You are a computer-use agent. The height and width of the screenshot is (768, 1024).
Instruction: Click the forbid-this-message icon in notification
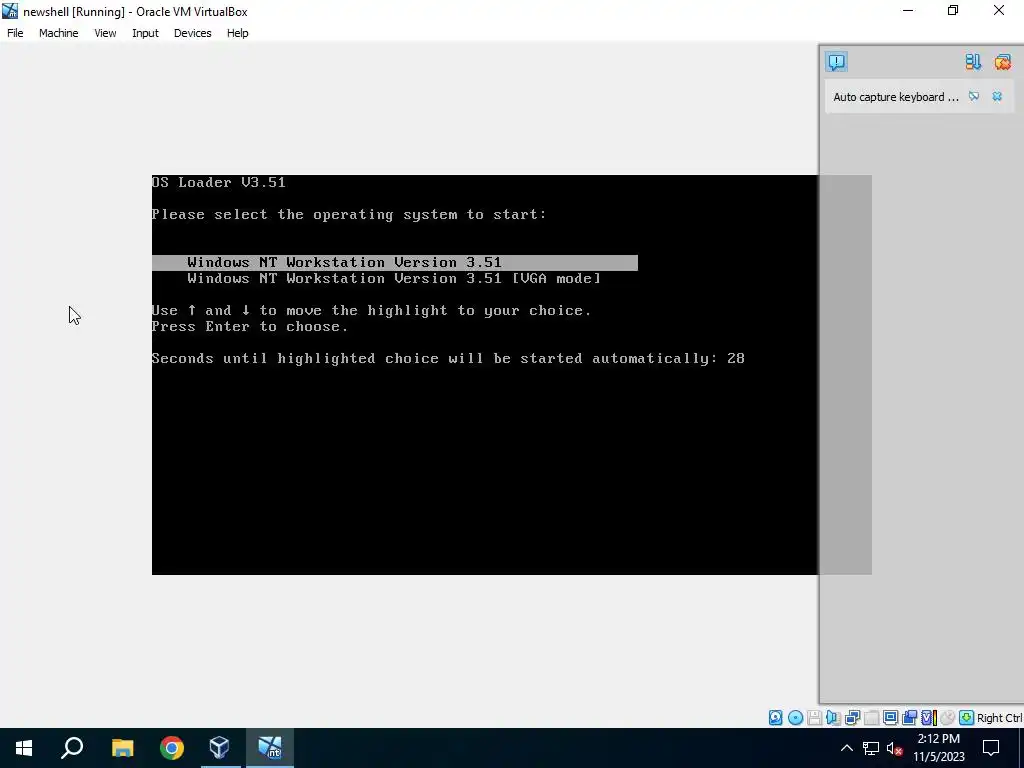[x=974, y=97]
